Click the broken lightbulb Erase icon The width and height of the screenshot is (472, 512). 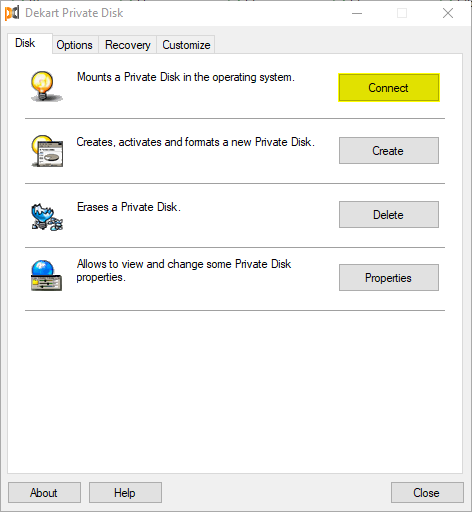click(47, 217)
